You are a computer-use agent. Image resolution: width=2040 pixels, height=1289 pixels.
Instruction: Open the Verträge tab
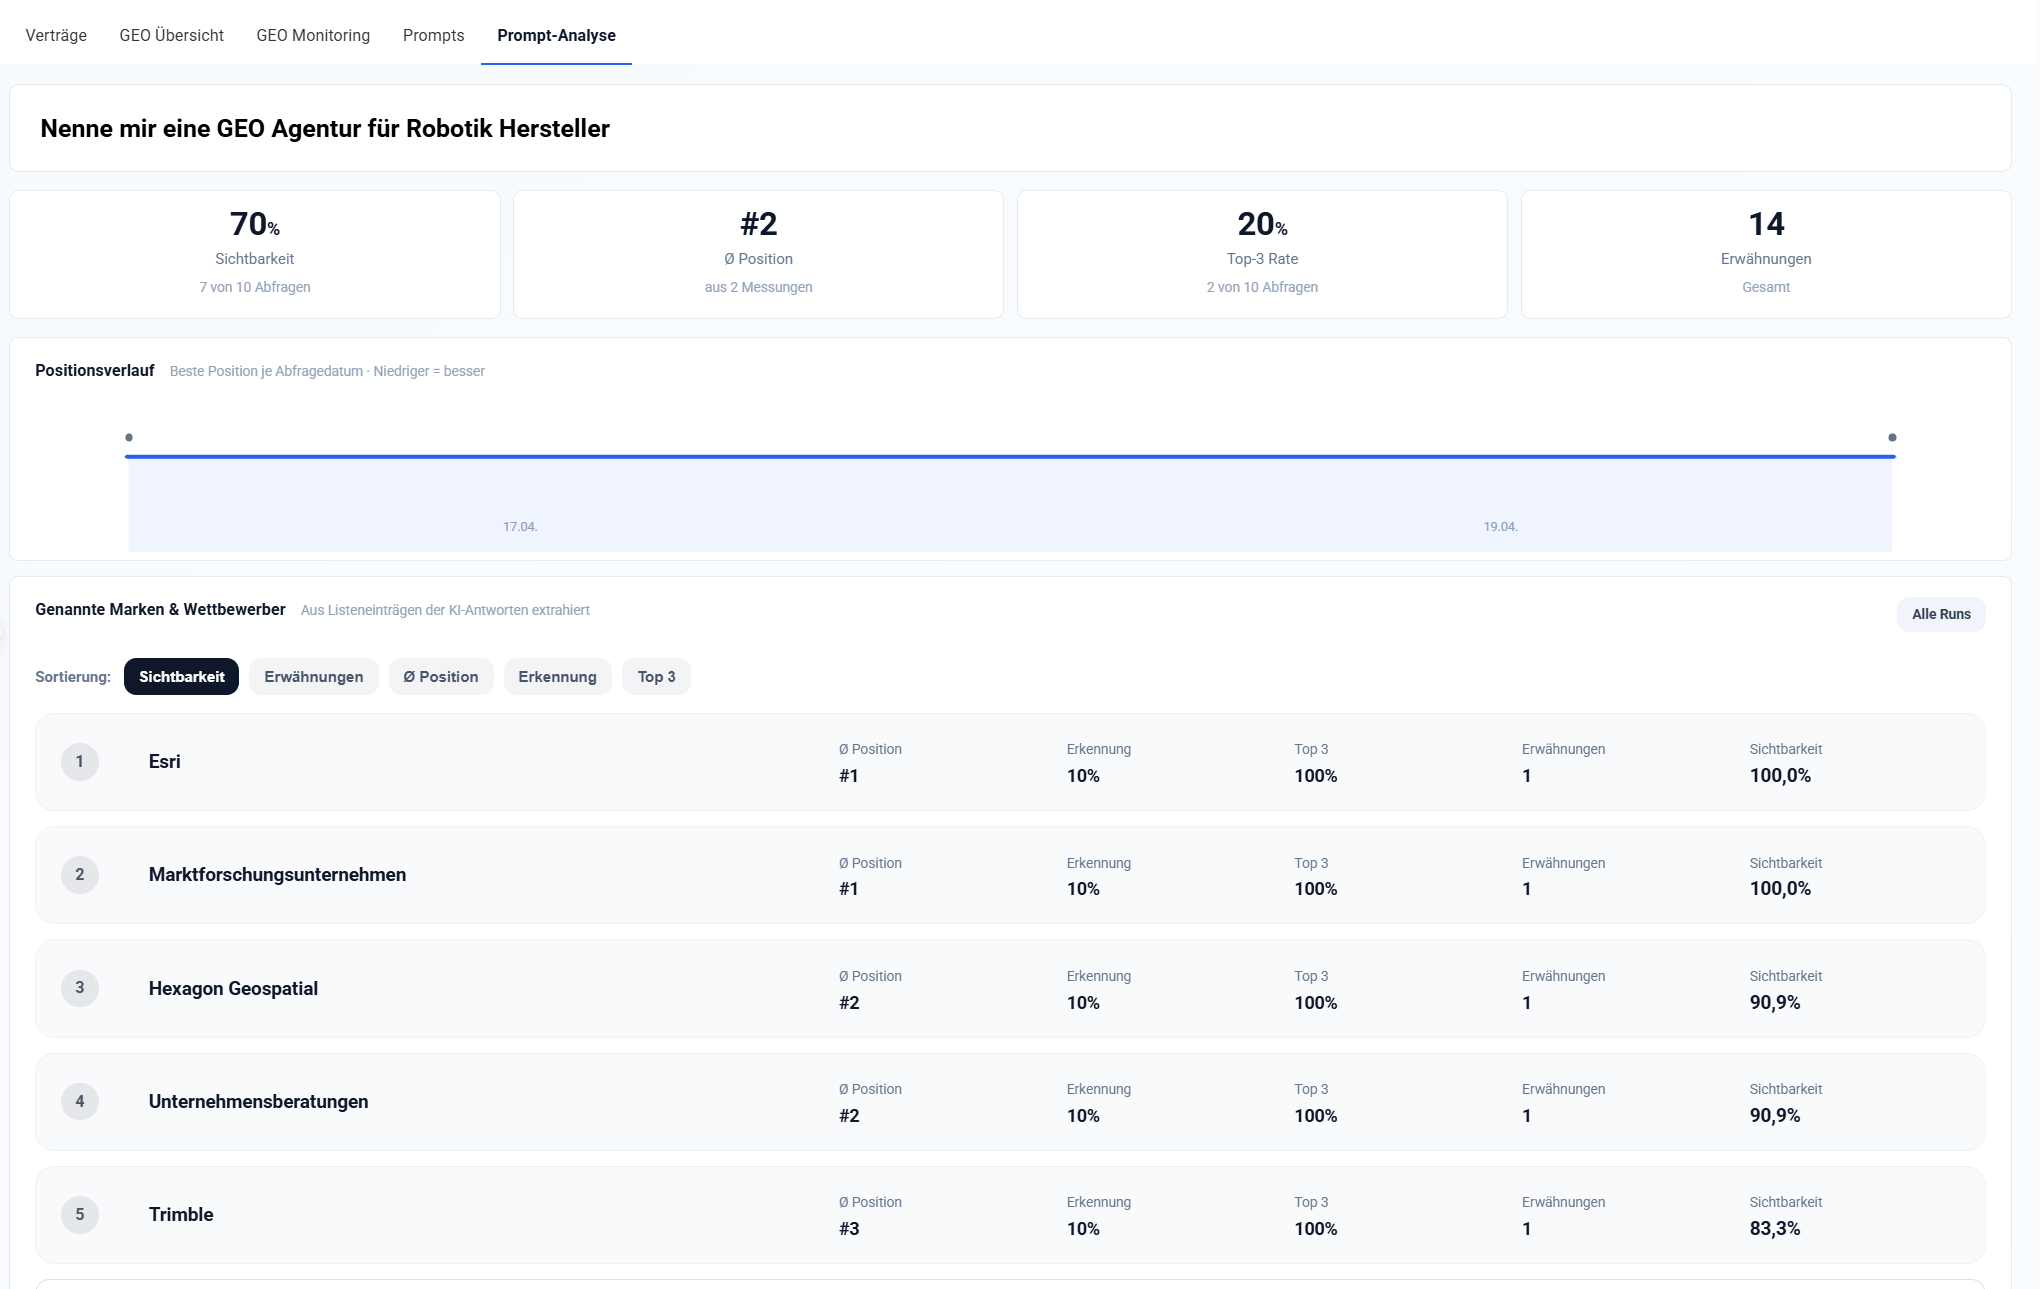56,35
